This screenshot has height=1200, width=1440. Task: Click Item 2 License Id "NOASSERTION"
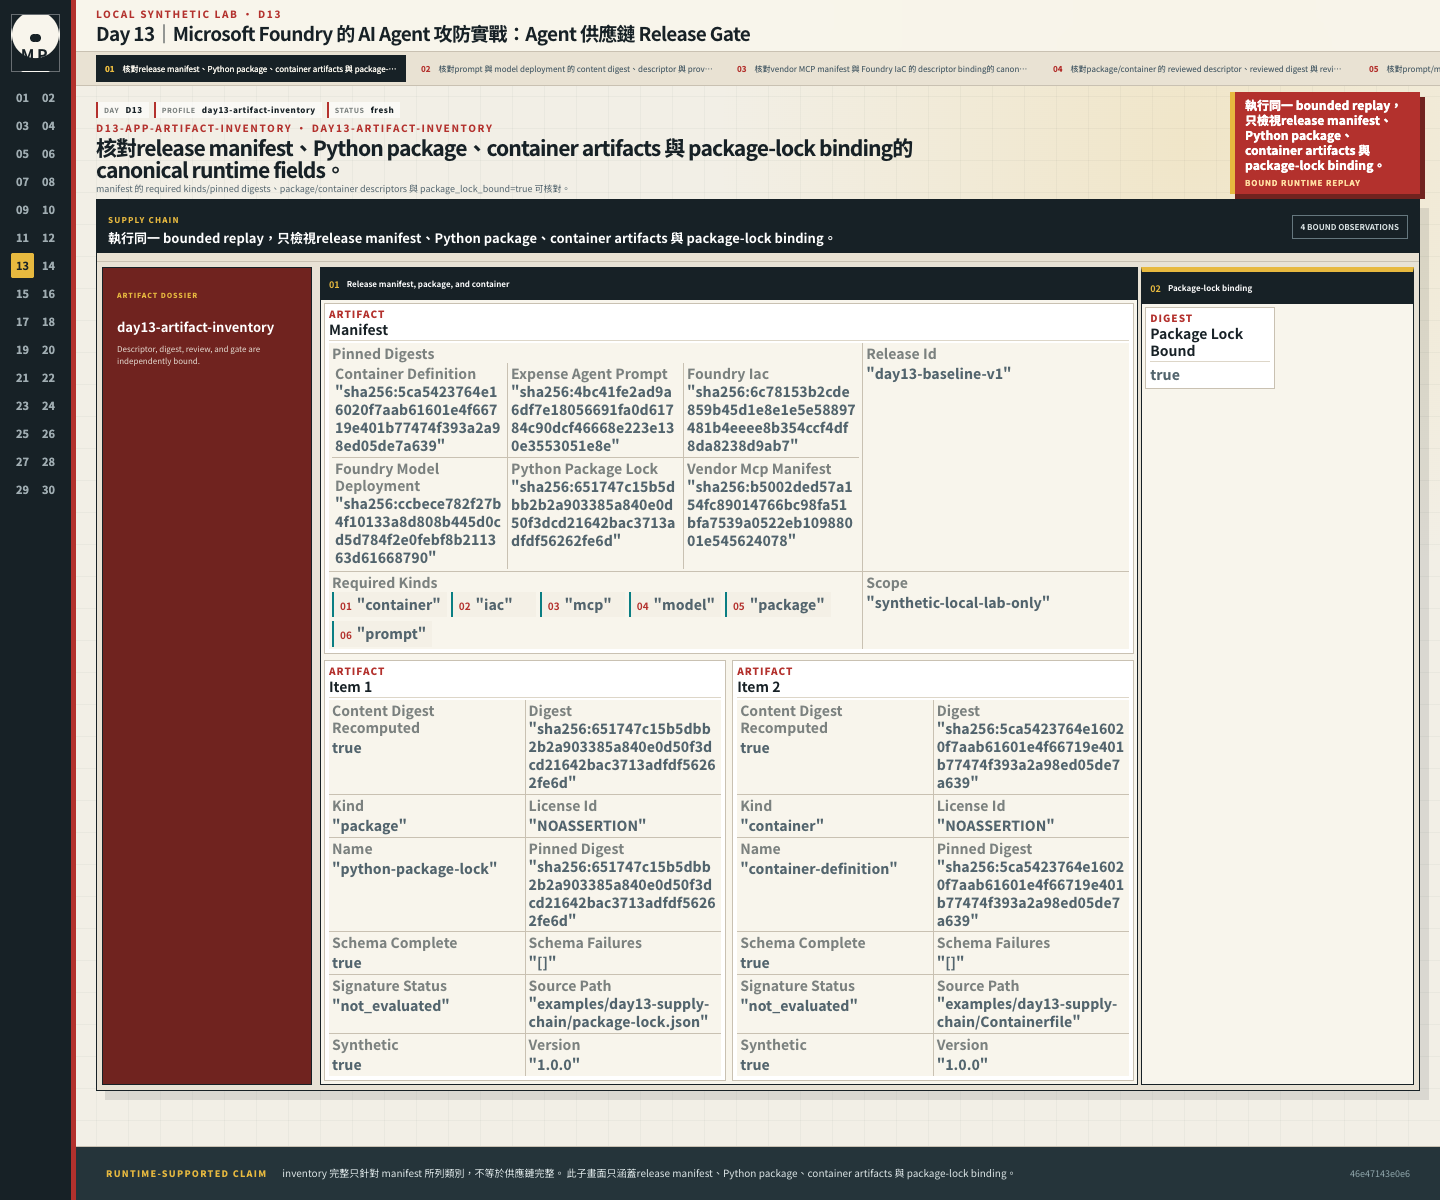click(996, 826)
